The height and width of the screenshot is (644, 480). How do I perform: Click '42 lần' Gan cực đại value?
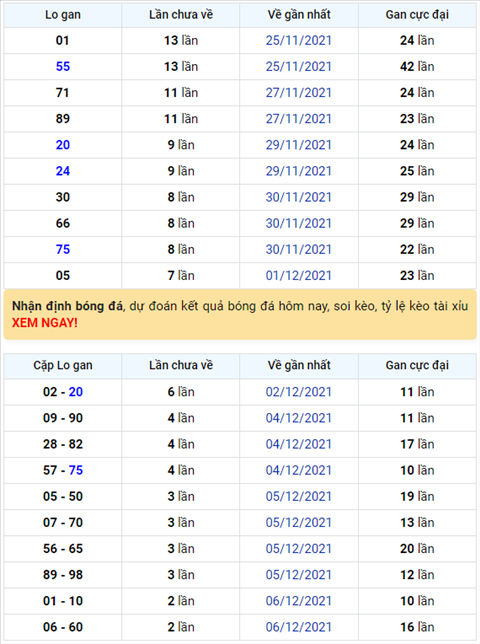point(417,67)
